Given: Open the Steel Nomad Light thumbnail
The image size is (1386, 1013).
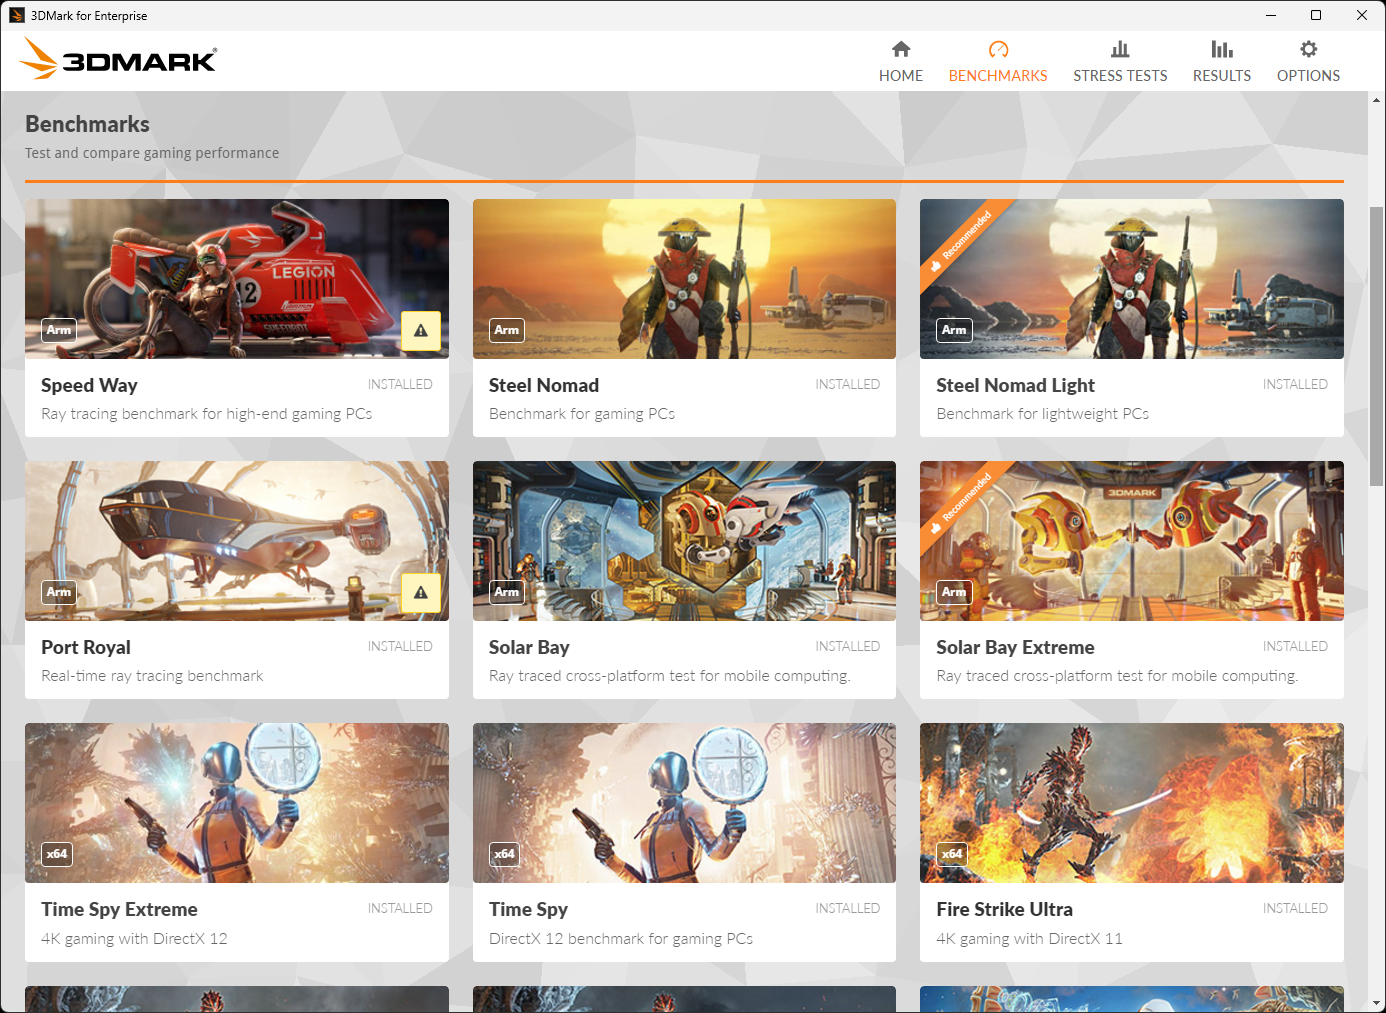Looking at the screenshot, I should point(1132,279).
